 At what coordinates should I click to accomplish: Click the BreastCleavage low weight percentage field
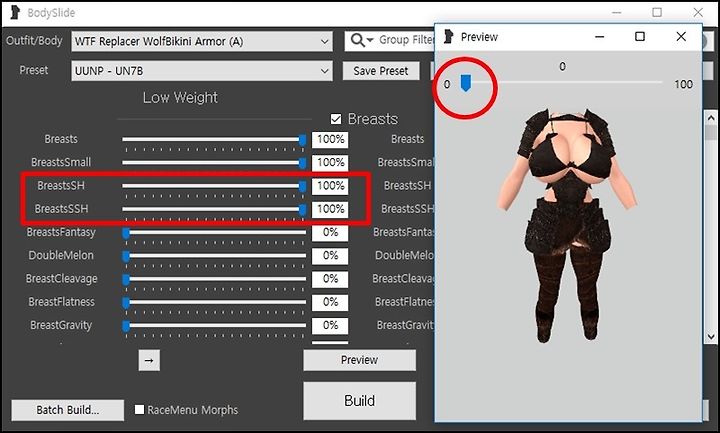330,279
